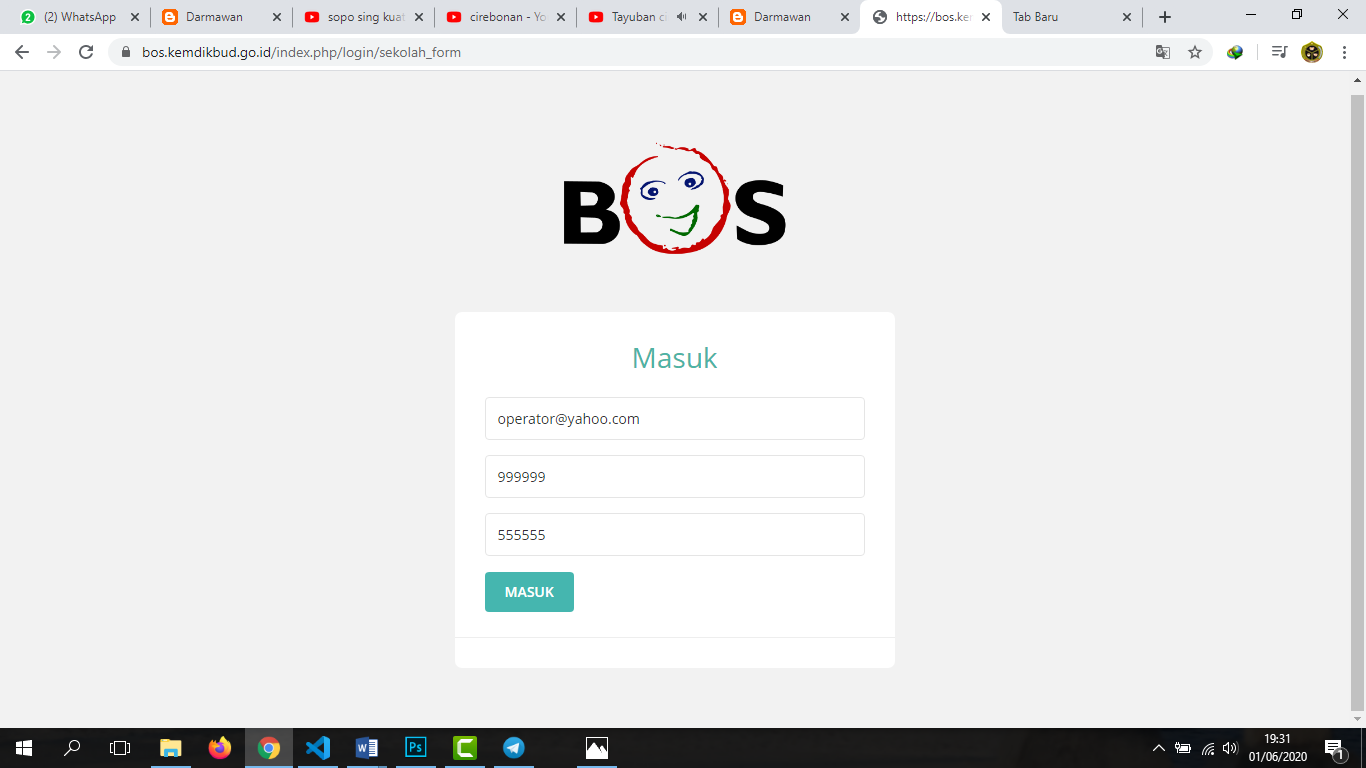This screenshot has width=1366, height=768.
Task: Open Photoshop from taskbar
Action: point(416,748)
